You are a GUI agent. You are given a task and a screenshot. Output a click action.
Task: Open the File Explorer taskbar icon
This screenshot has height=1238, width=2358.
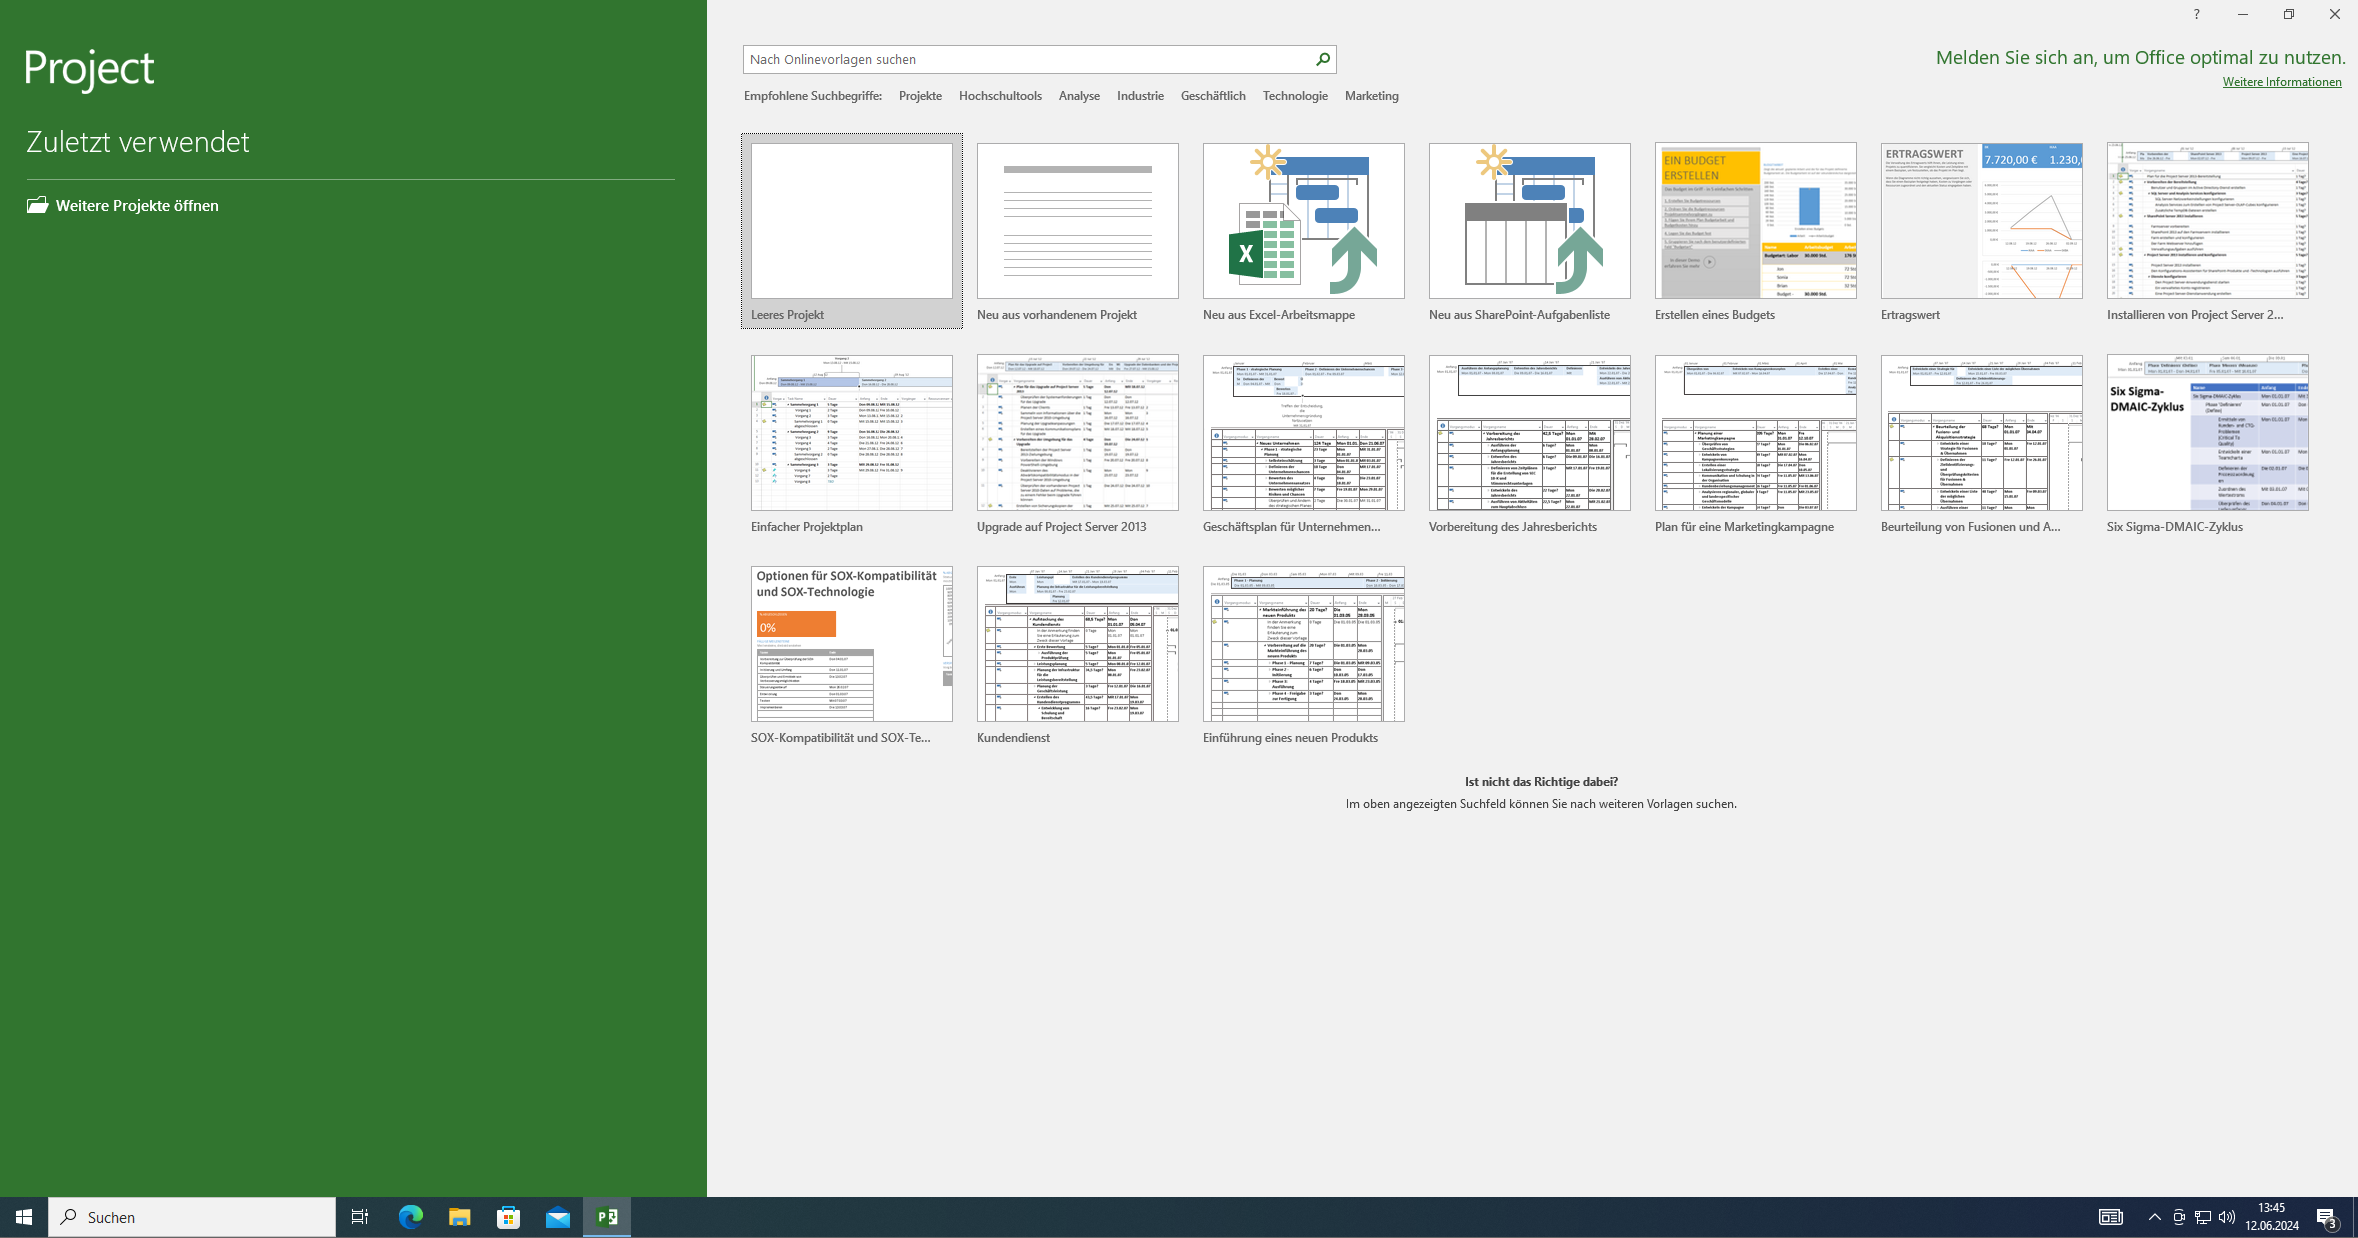459,1217
